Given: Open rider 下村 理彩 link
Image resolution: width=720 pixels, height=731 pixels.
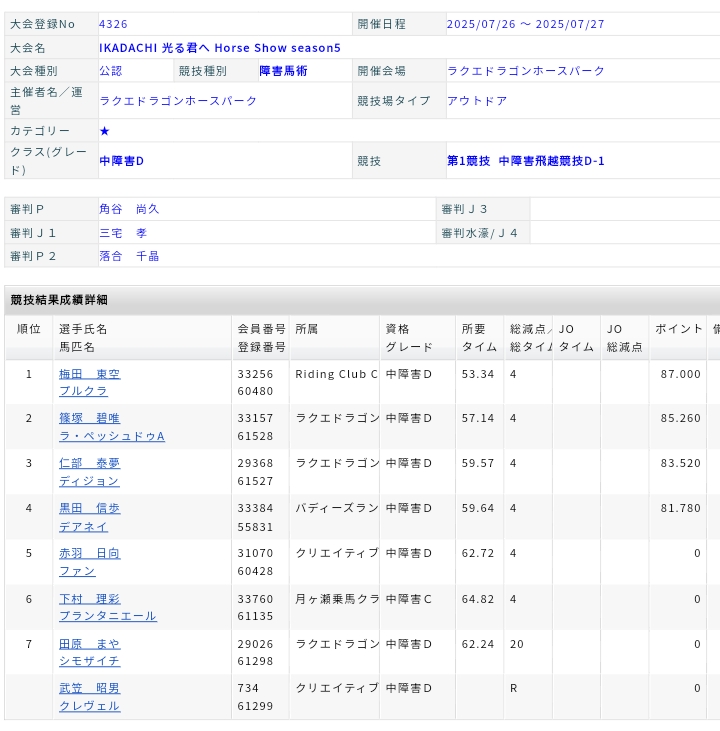Looking at the screenshot, I should (89, 599).
